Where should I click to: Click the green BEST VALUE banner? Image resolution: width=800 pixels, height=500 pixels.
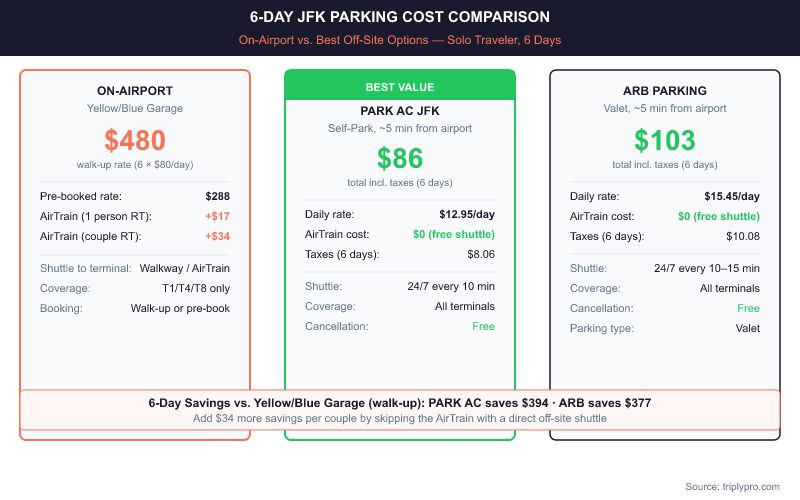pyautogui.click(x=400, y=87)
